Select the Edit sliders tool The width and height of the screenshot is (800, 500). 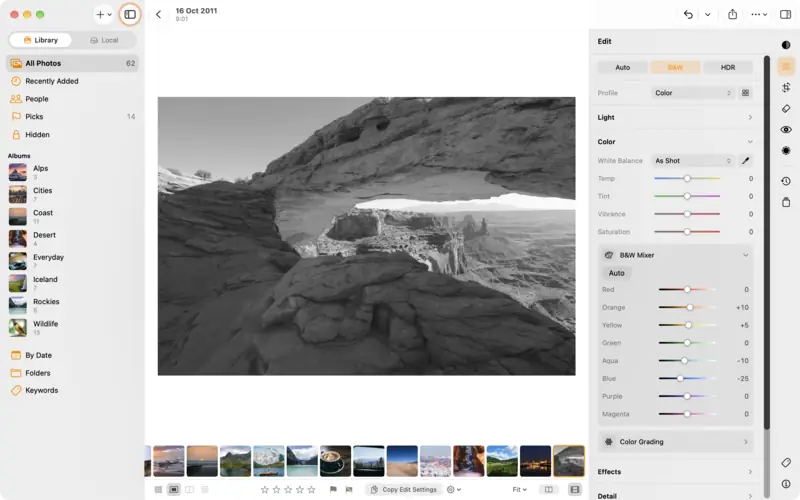click(786, 66)
